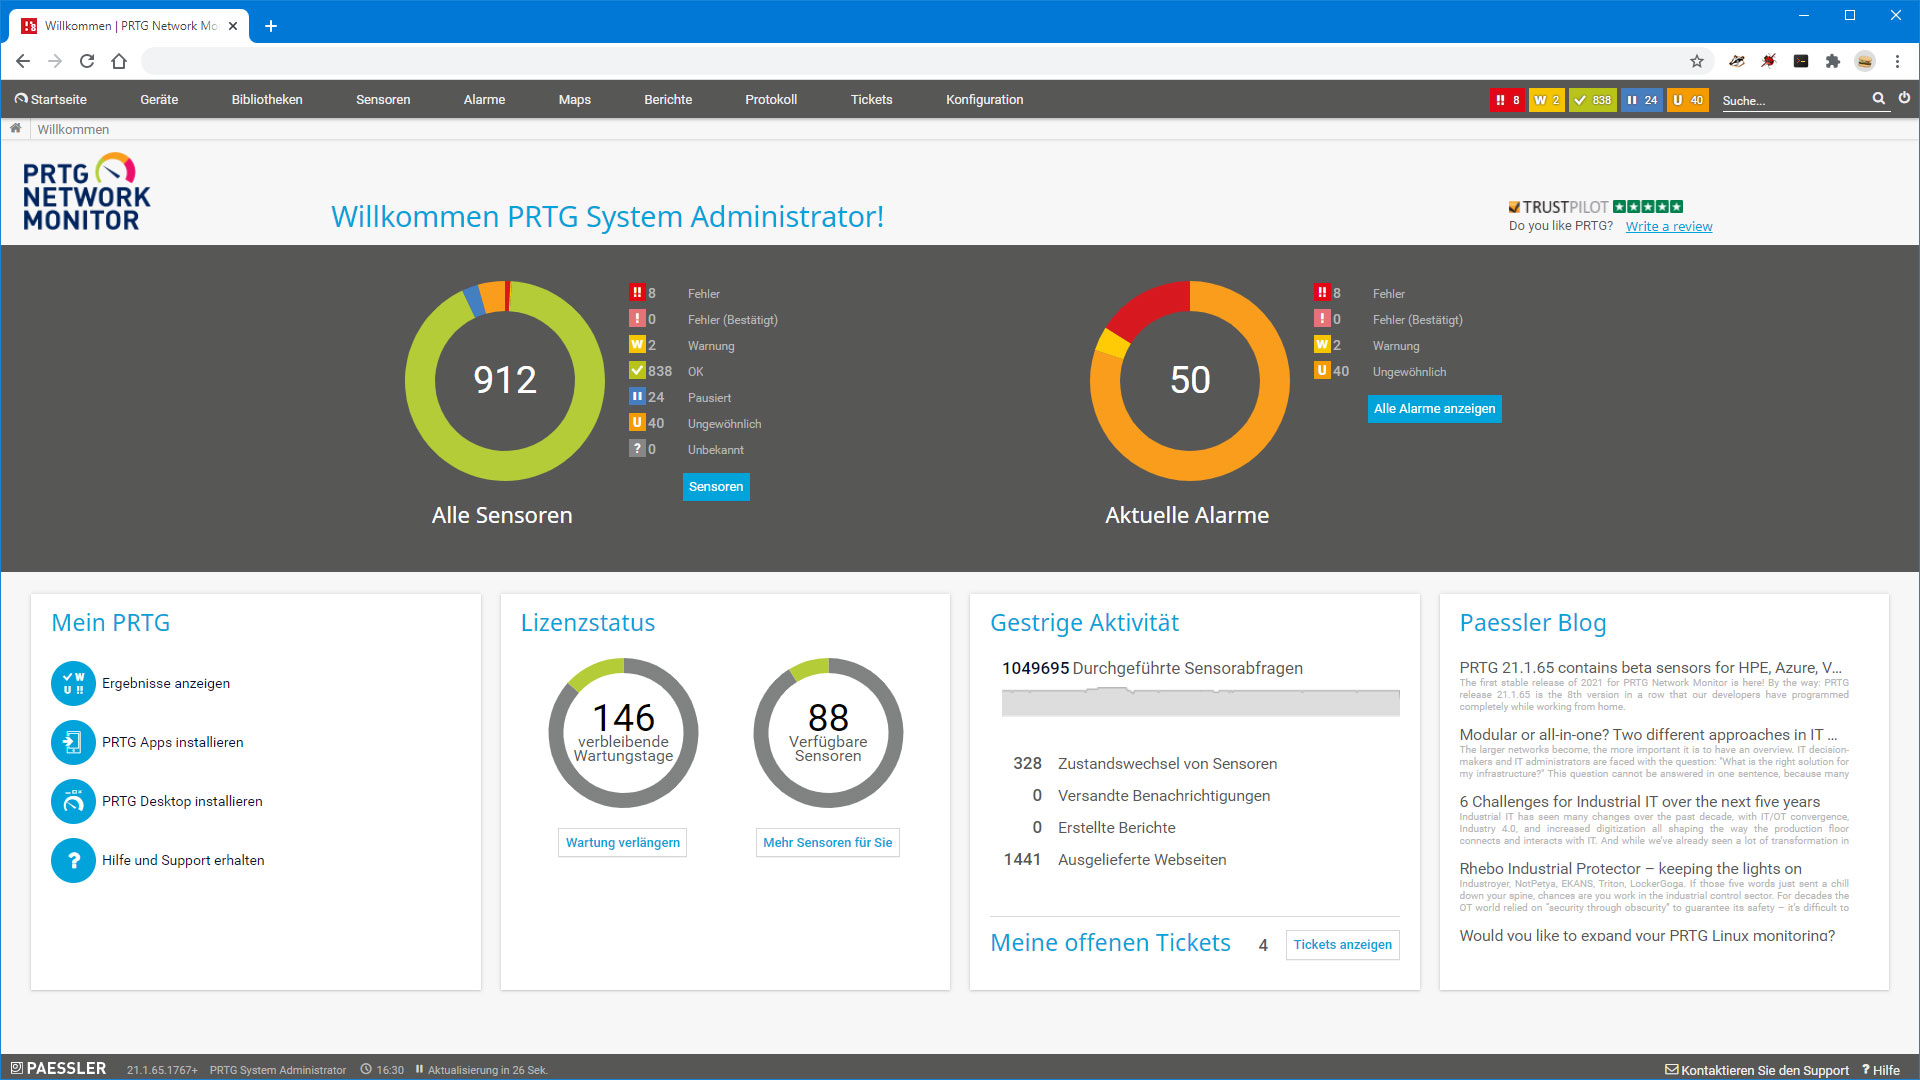Click the OK checkmark icon in sensor legend
1920x1080 pixels.
click(x=637, y=371)
